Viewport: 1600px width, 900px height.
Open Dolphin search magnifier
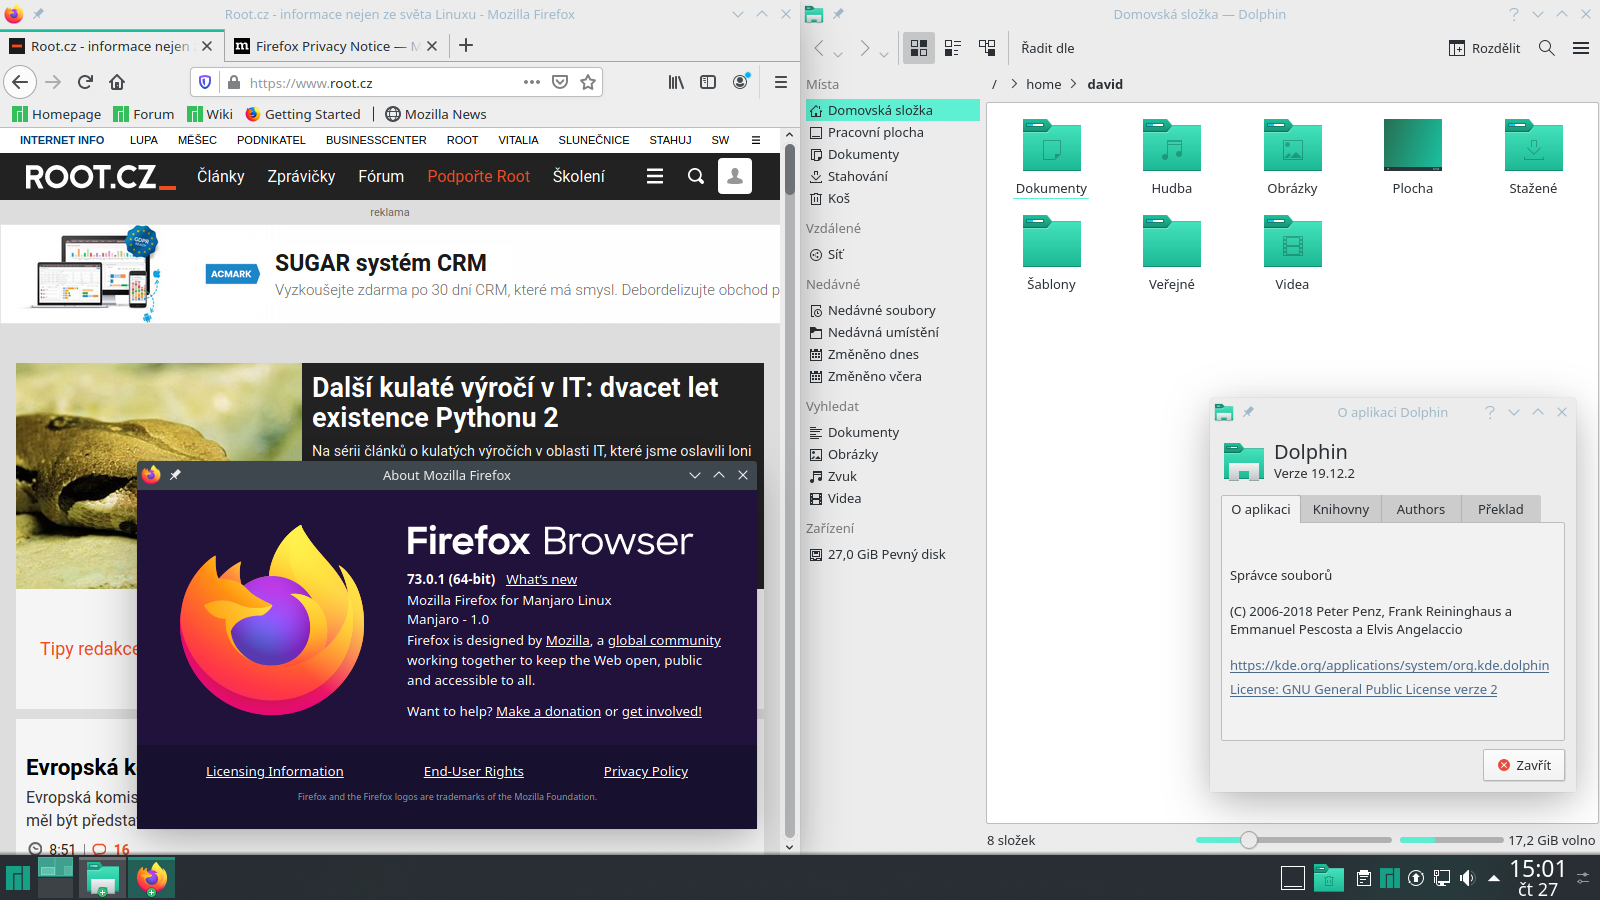(1547, 48)
